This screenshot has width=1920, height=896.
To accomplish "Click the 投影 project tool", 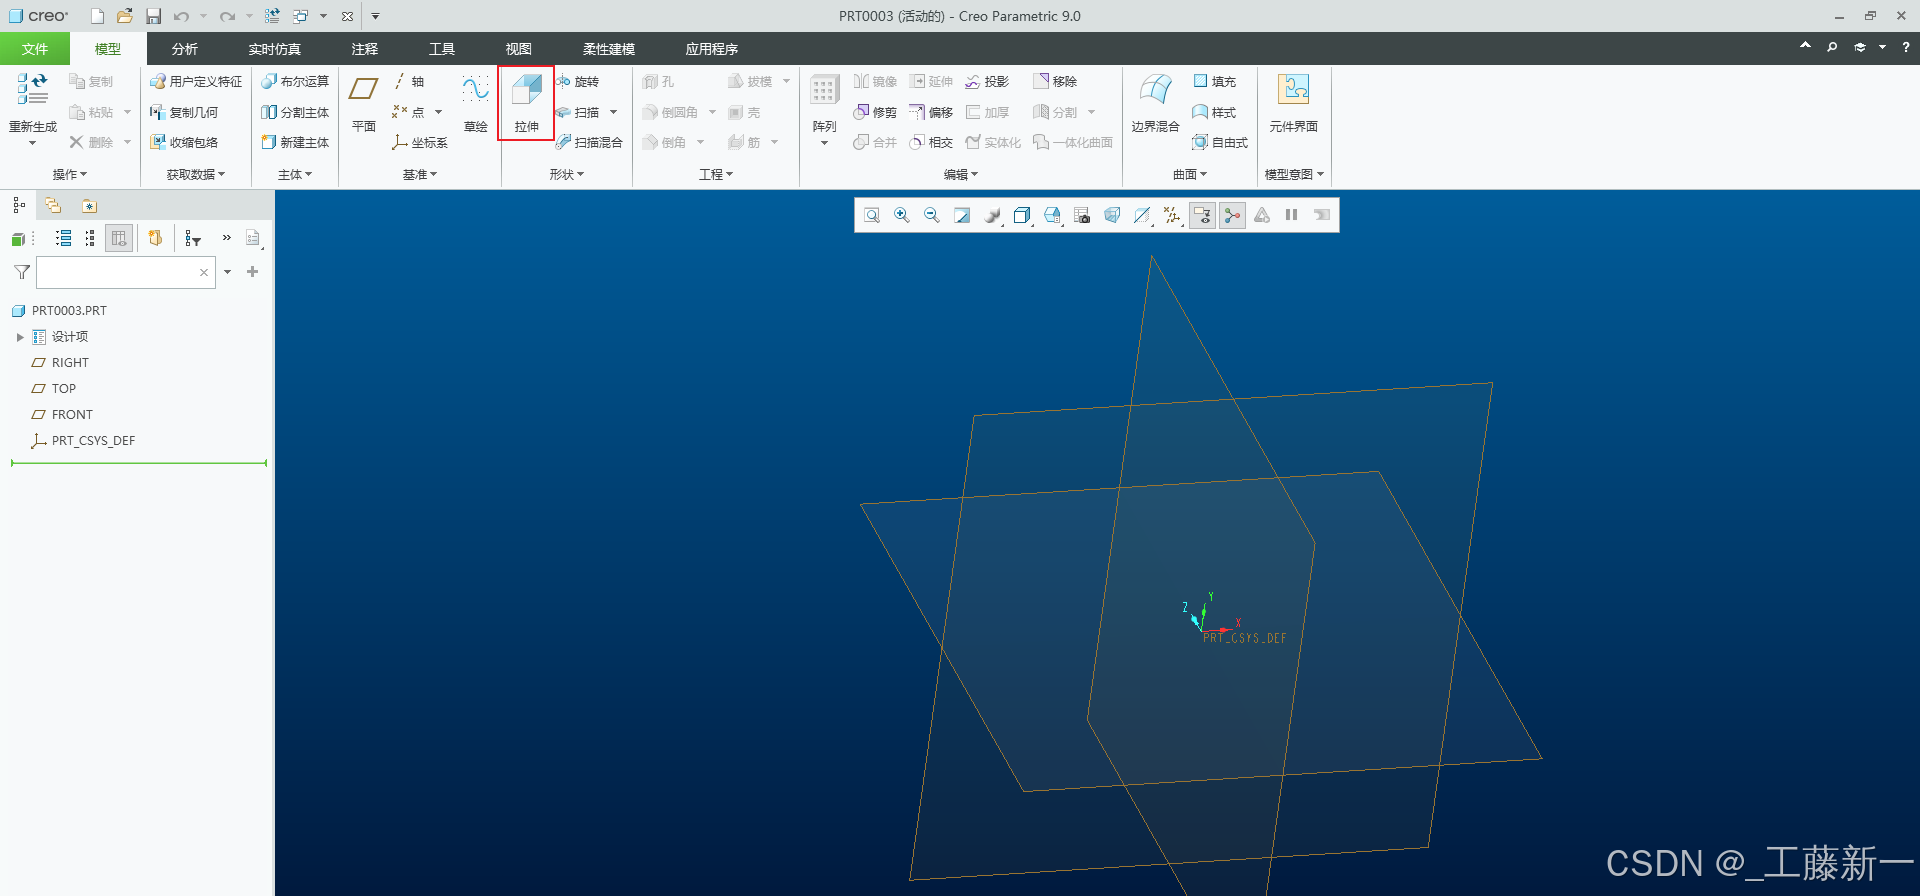I will pyautogui.click(x=987, y=81).
